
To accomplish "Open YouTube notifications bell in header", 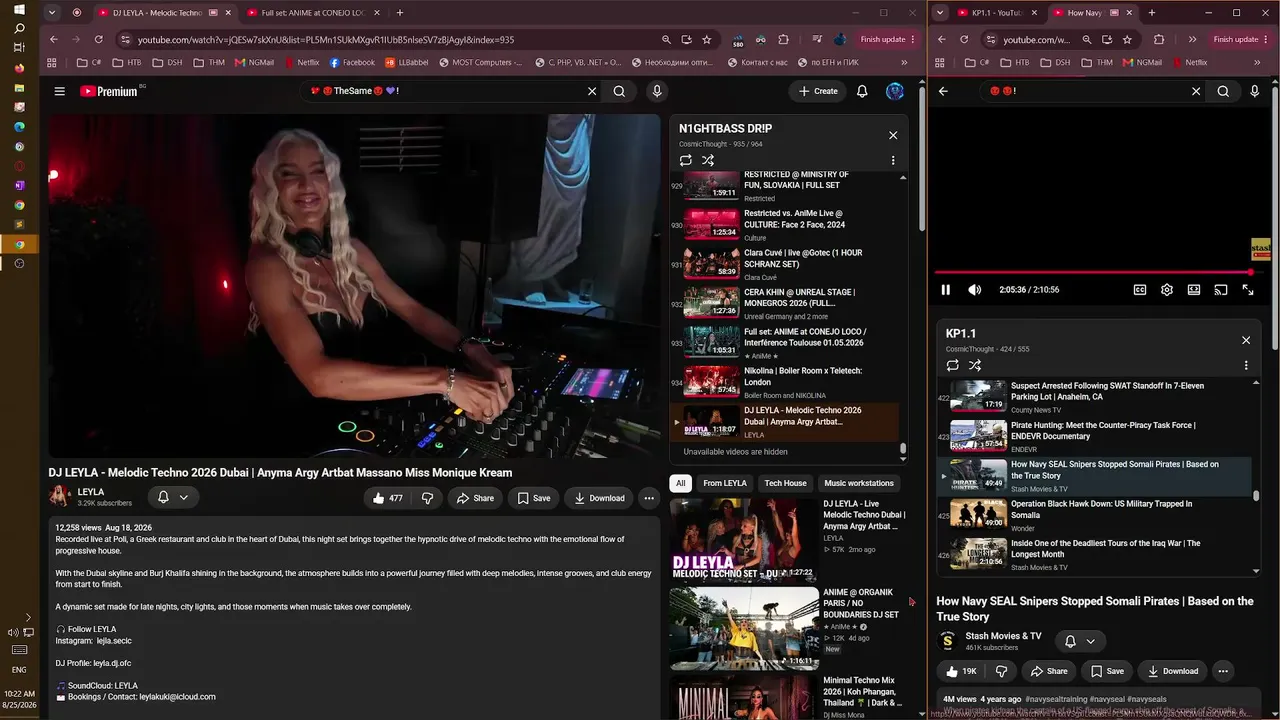I will pyautogui.click(x=862, y=91).
